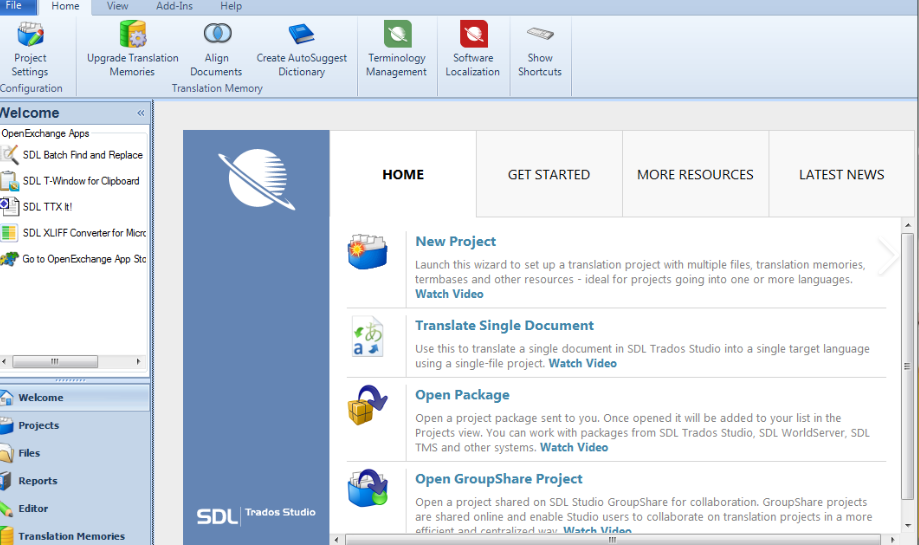
Task: Open Align Documents tool
Action: point(216,50)
